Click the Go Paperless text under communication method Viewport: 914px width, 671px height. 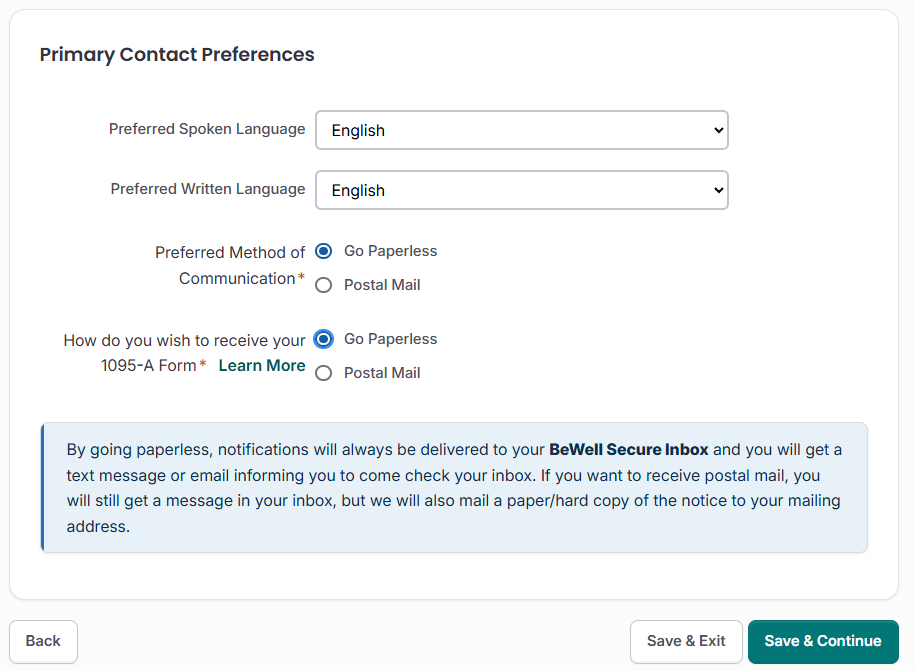click(x=390, y=251)
